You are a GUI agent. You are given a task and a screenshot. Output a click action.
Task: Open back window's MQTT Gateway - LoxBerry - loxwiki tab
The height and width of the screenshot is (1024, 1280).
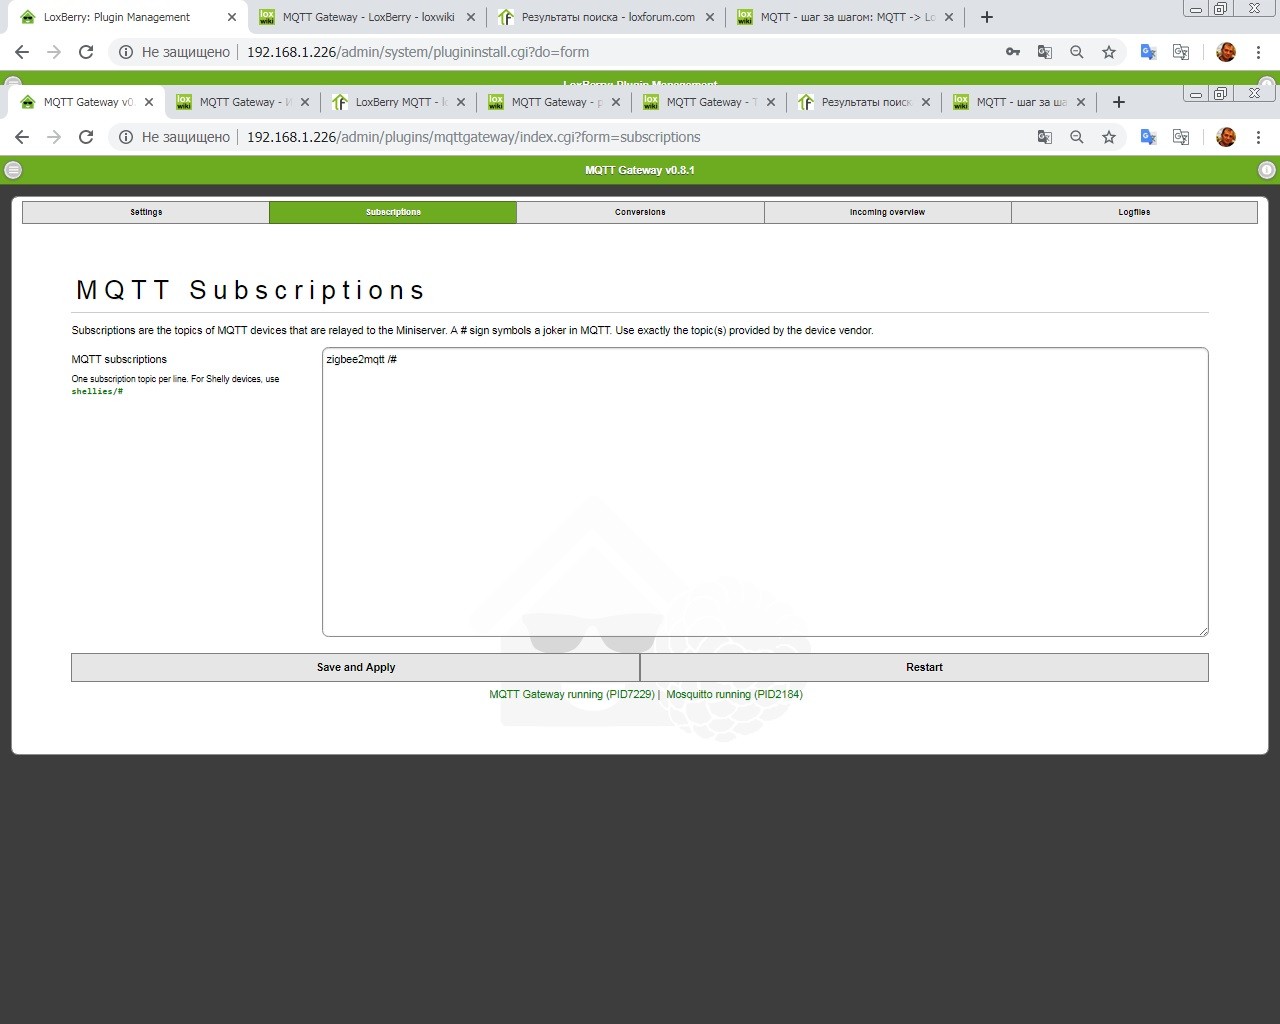[x=367, y=17]
